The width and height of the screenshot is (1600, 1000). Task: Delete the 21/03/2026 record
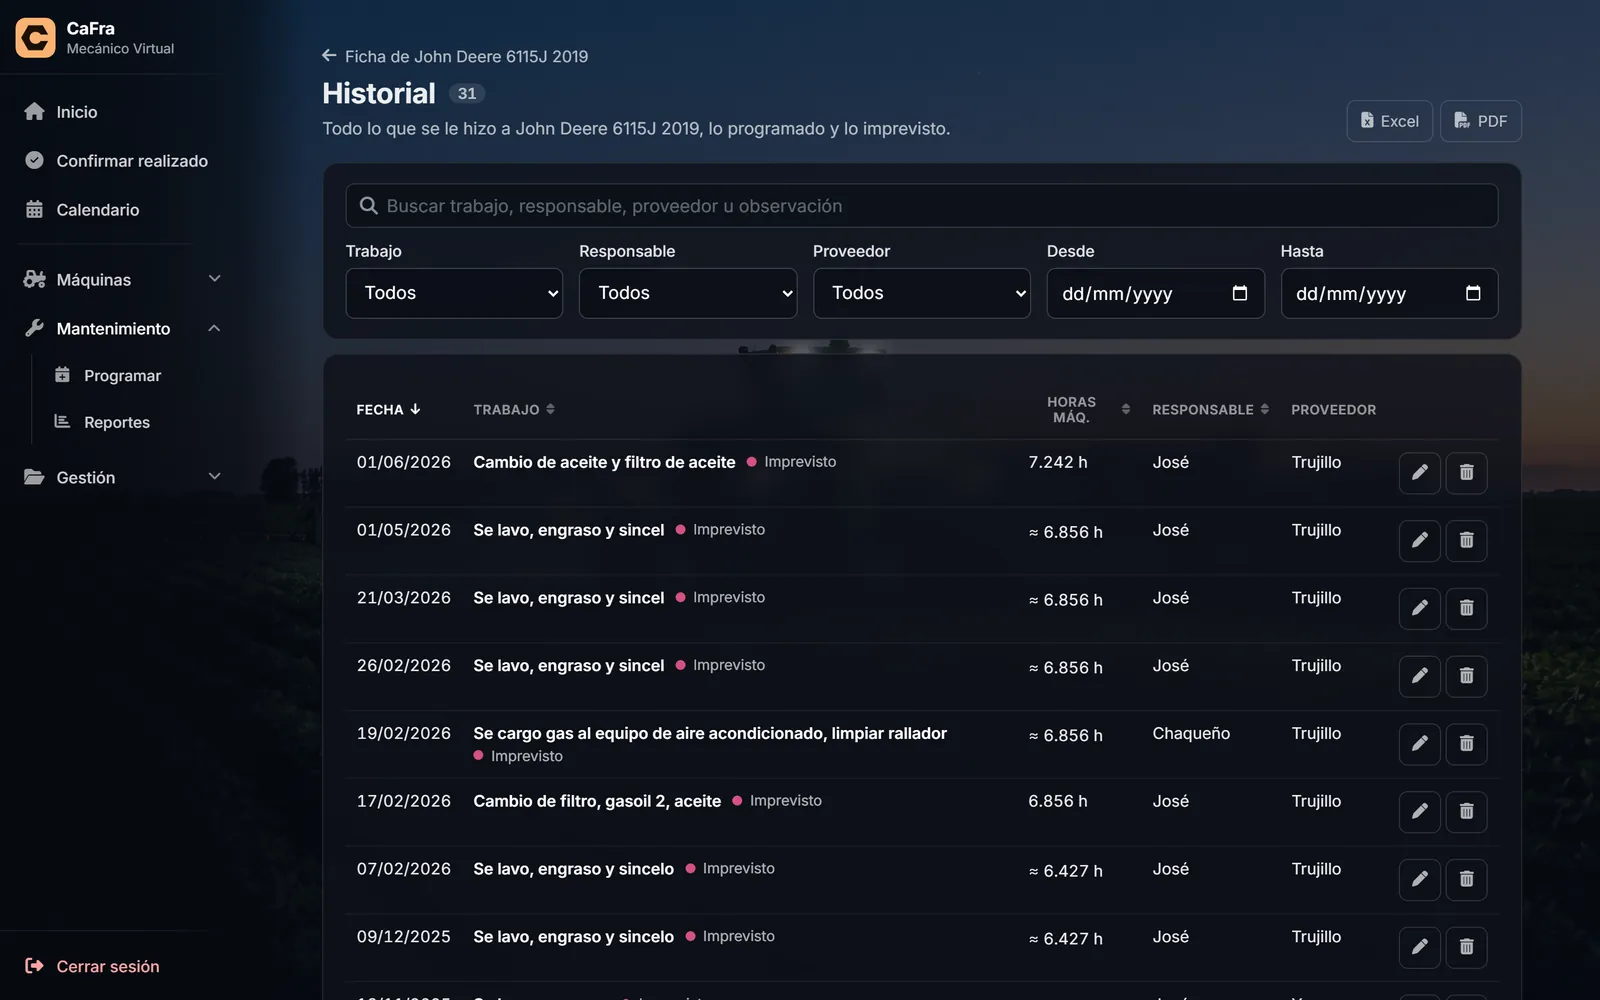[1466, 608]
